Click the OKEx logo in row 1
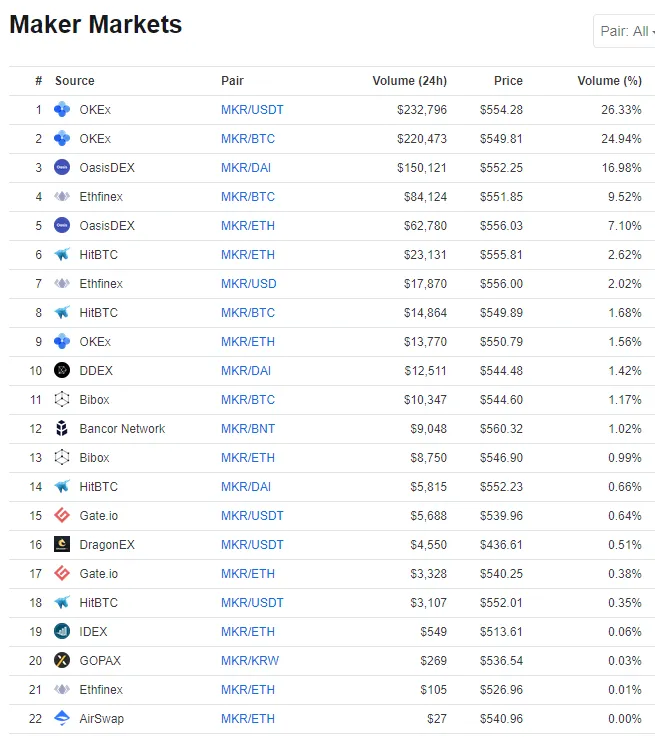Viewport: 655px width, 737px height. click(x=62, y=110)
